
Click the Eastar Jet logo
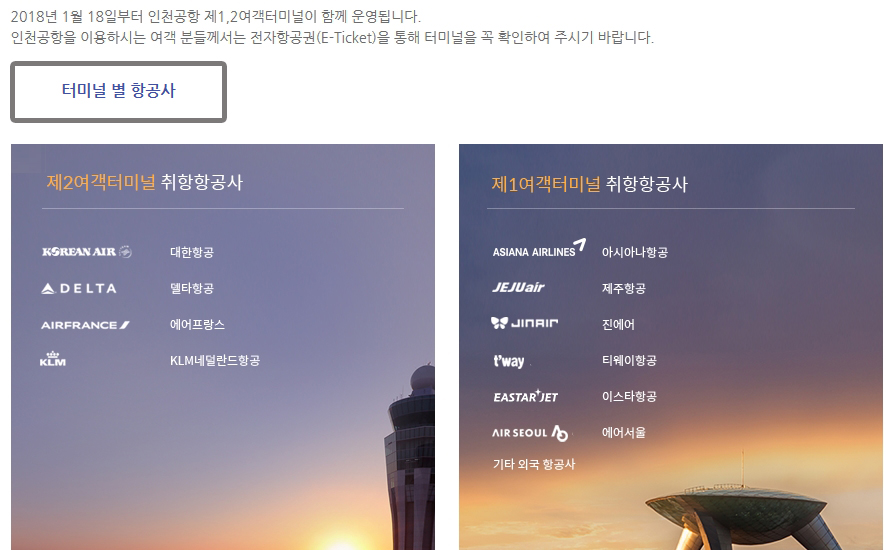pos(525,396)
